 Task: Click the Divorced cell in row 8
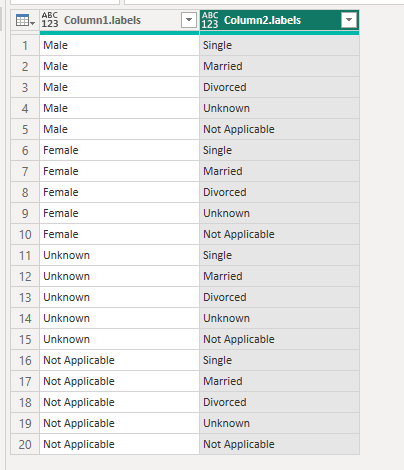coord(279,192)
